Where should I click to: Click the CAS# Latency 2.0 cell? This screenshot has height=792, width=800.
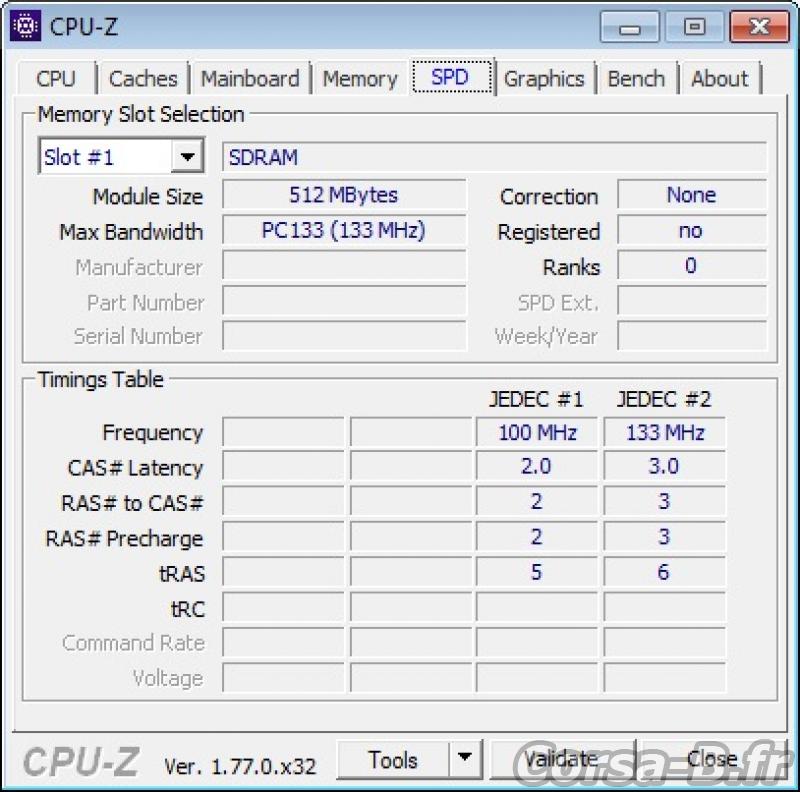pyautogui.click(x=537, y=466)
